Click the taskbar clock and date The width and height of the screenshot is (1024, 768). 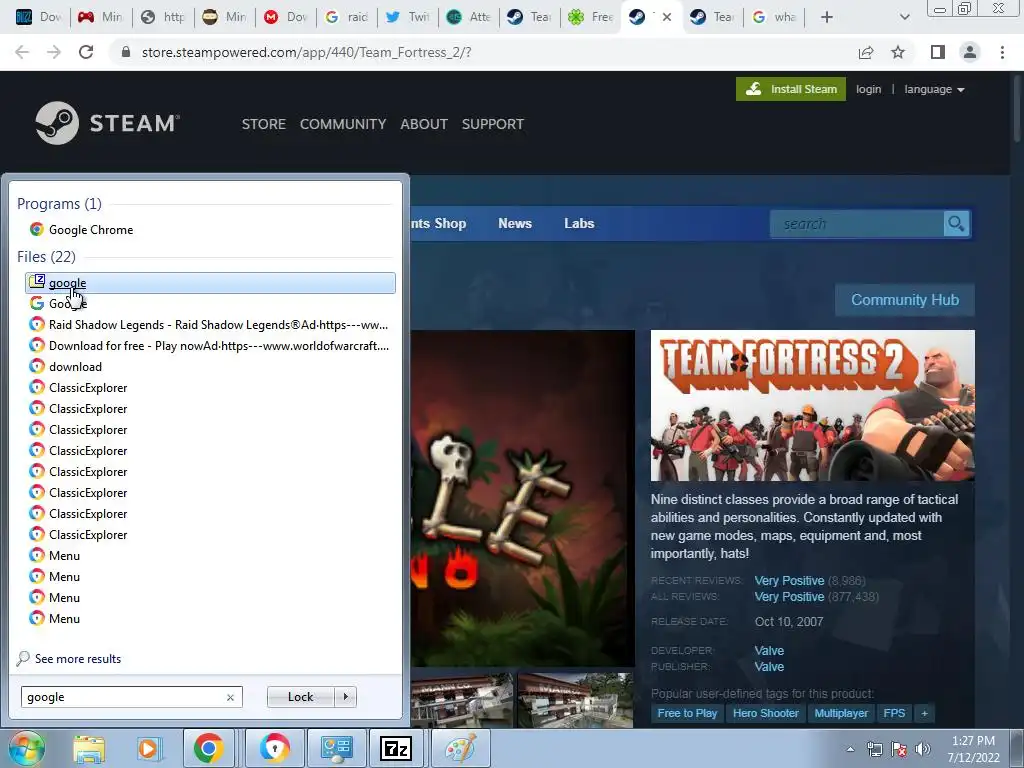(973, 749)
